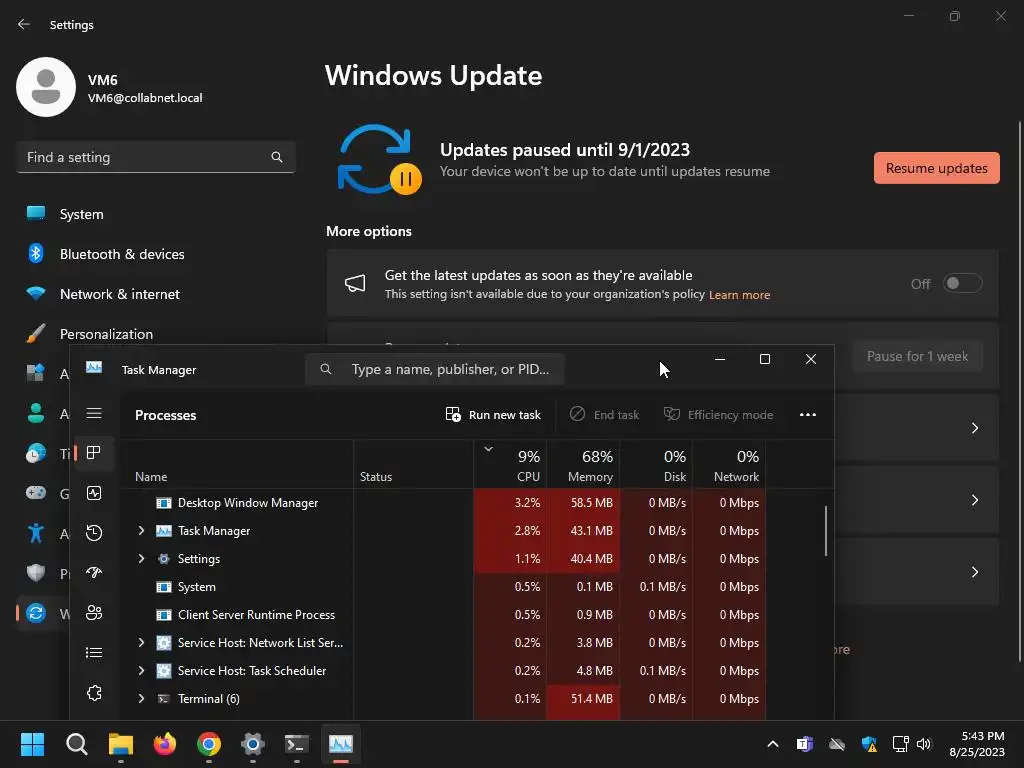Viewport: 1024px width, 768px height.
Task: Sort processes by CPU column
Action: (510, 464)
